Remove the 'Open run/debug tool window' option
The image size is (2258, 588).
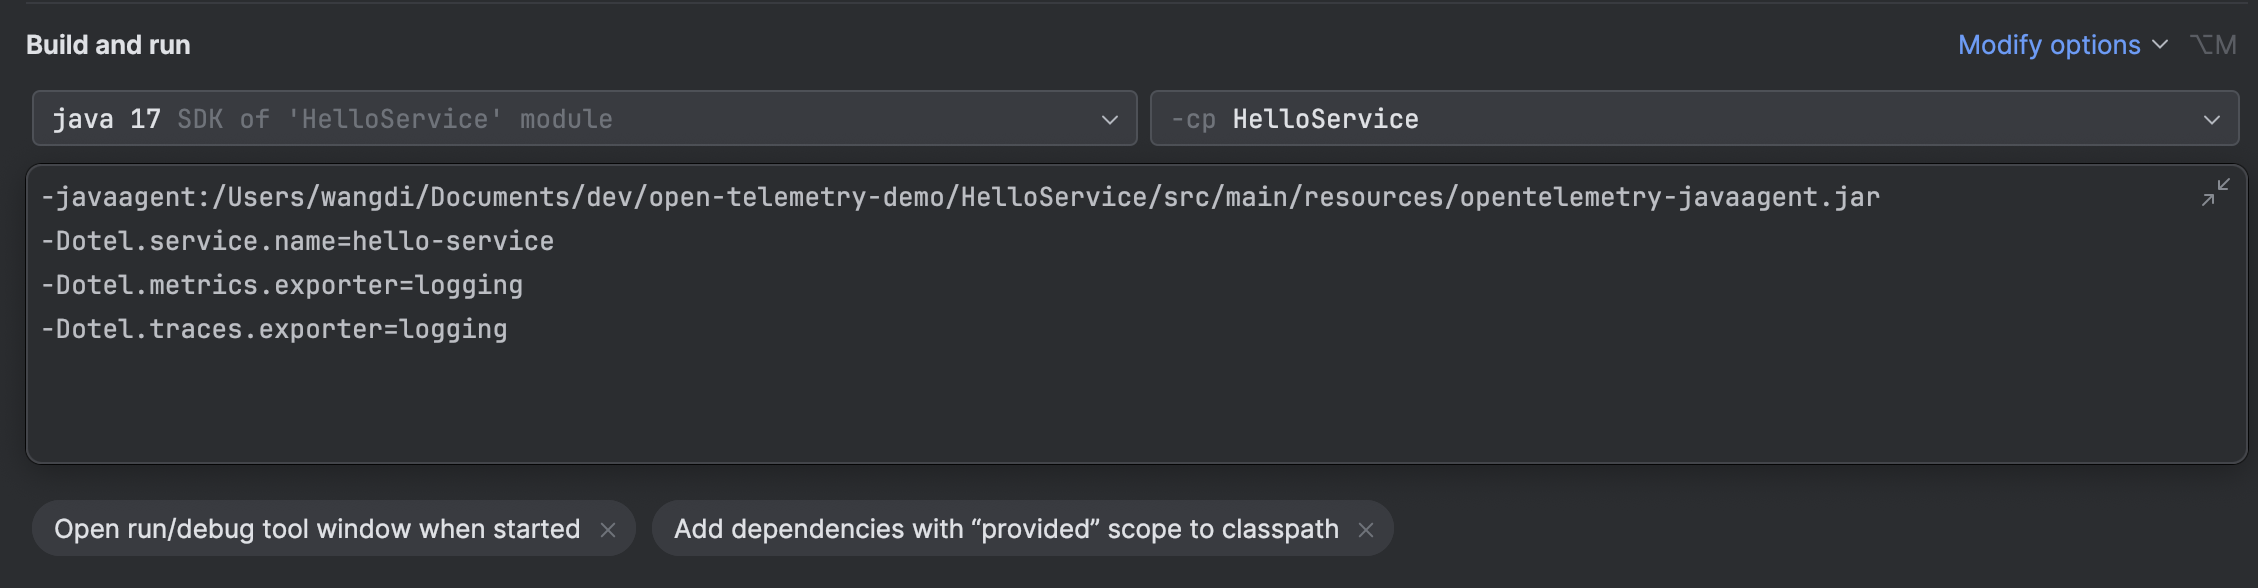pyautogui.click(x=608, y=530)
